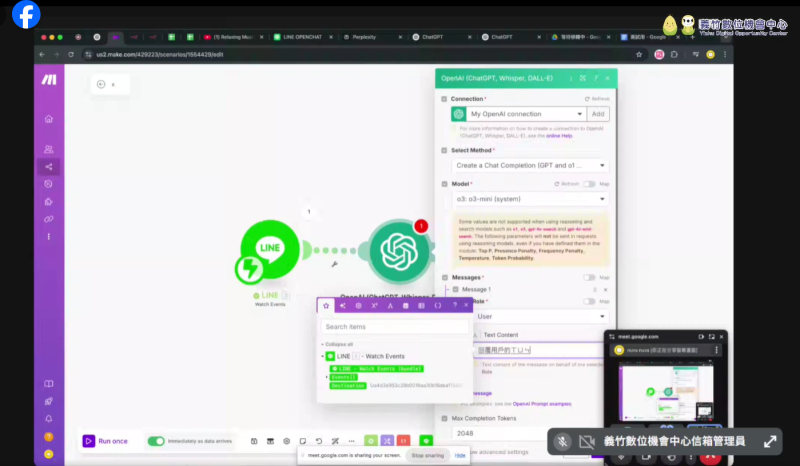Click the Facebook logo in top-left corner

click(x=26, y=15)
